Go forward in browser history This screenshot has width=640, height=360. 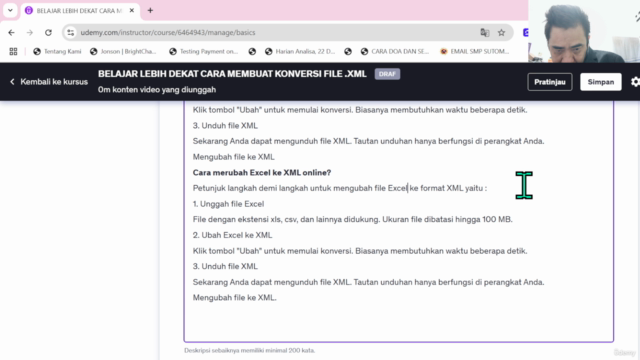point(30,33)
